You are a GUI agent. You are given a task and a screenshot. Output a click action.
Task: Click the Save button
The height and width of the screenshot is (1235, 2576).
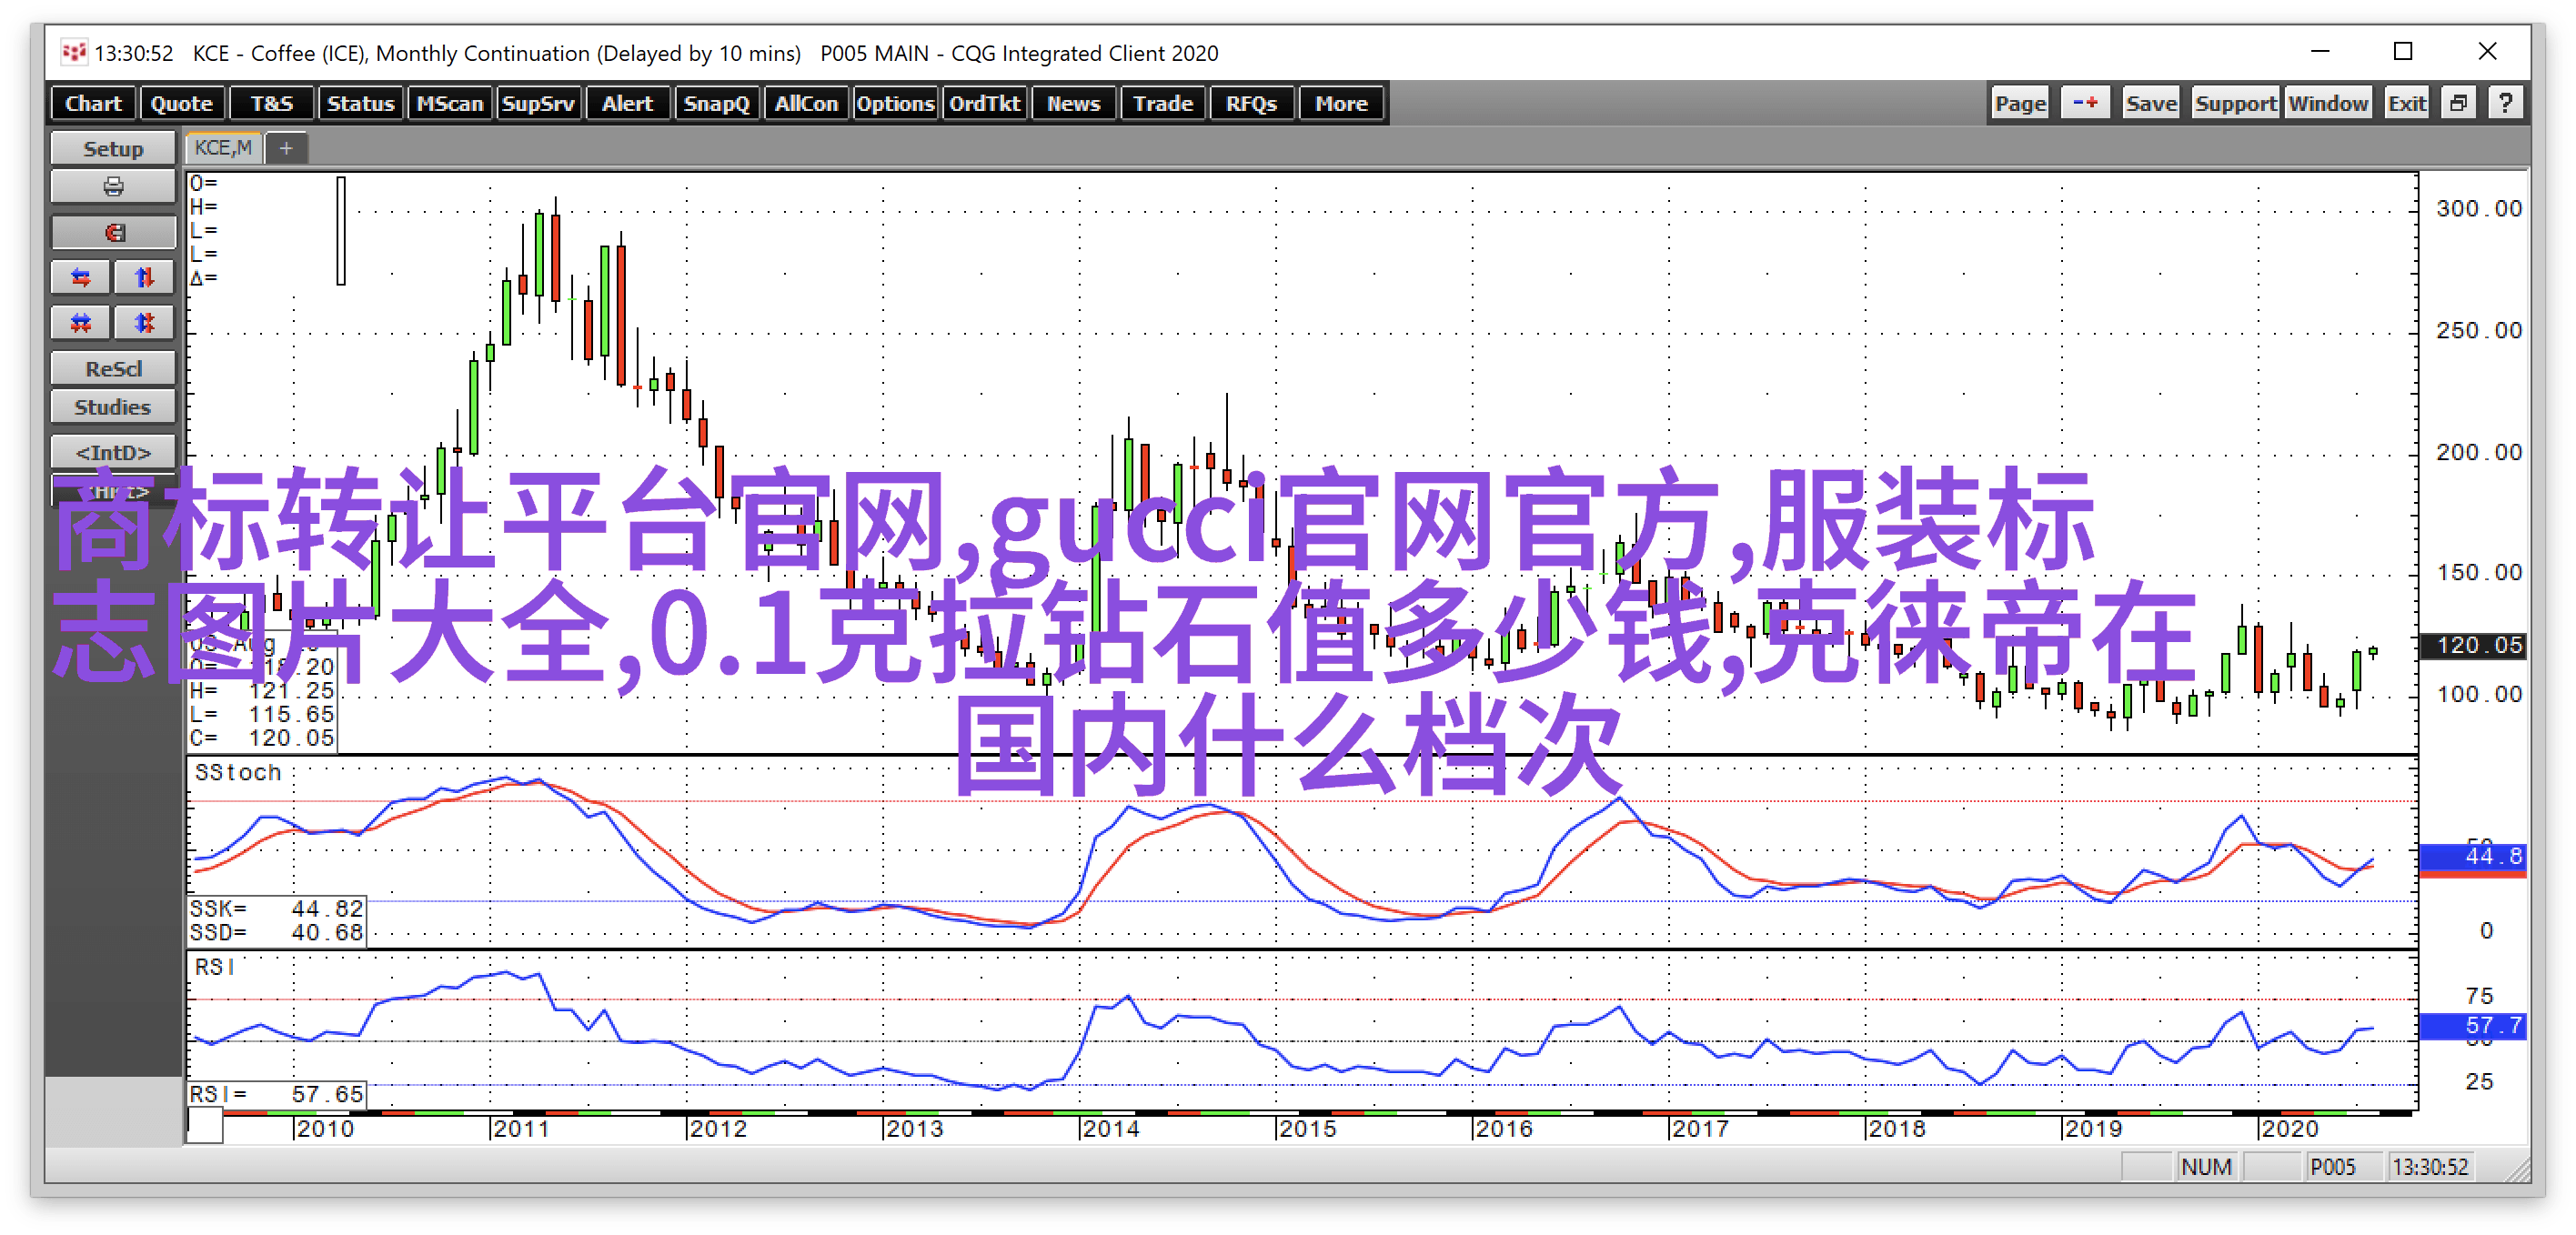coord(2151,103)
